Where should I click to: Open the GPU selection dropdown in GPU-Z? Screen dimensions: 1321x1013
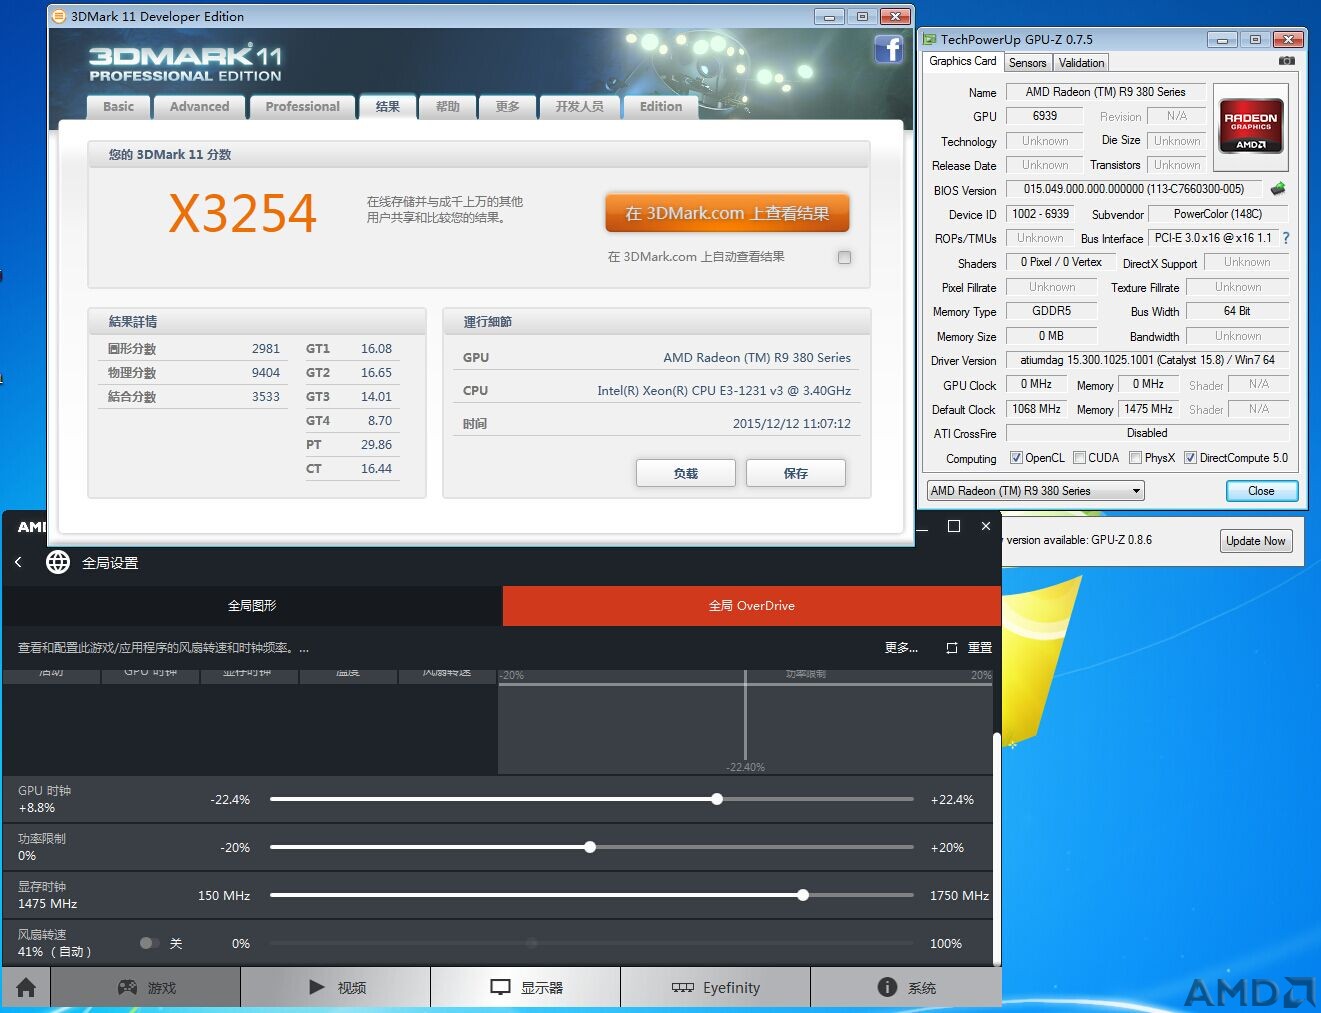tap(1035, 491)
